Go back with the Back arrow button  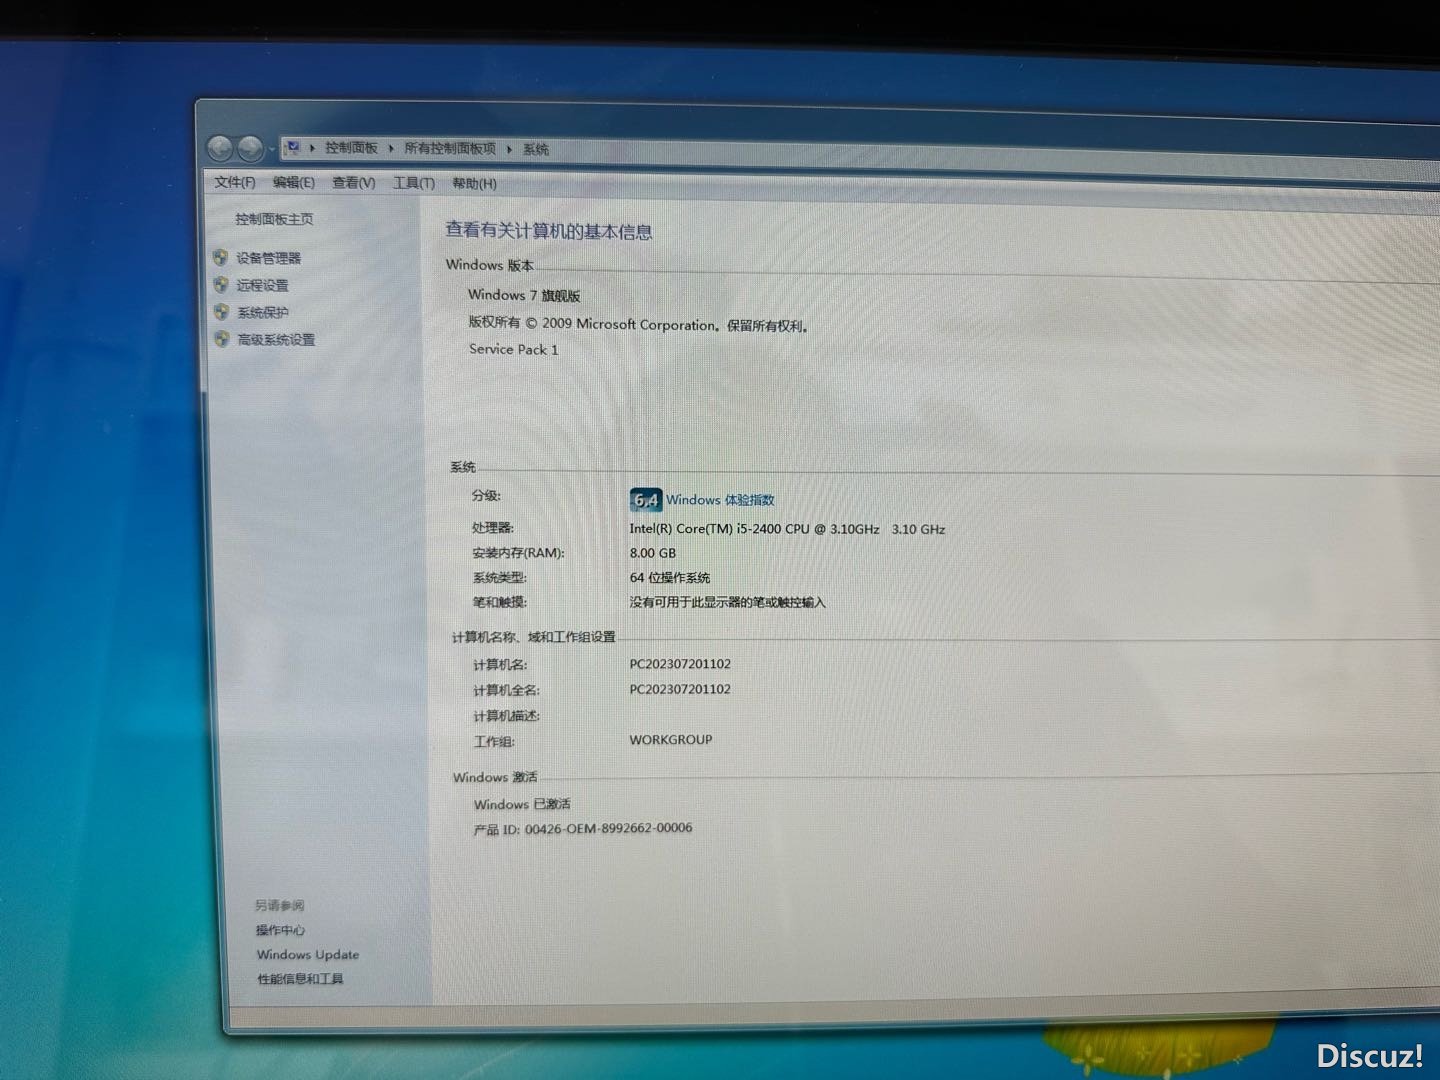tap(221, 149)
